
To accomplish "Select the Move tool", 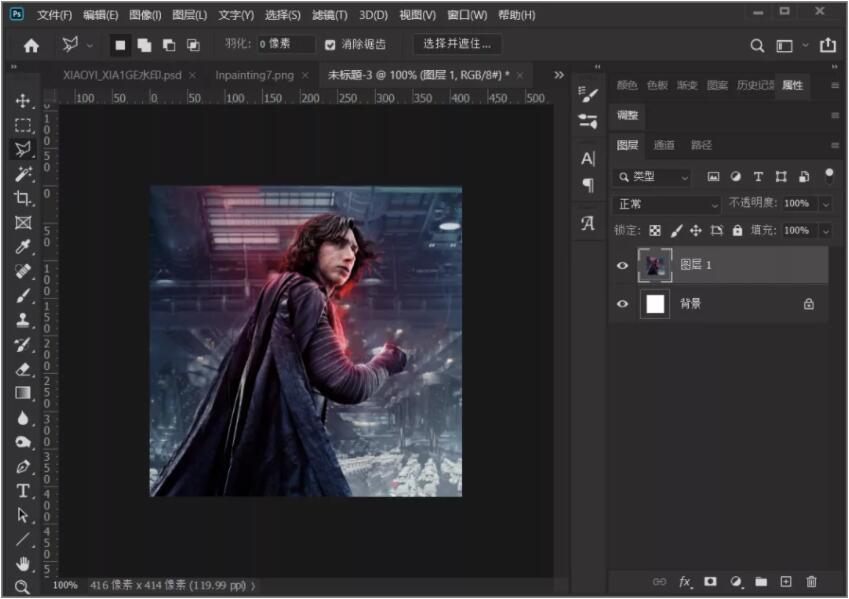I will (22, 101).
